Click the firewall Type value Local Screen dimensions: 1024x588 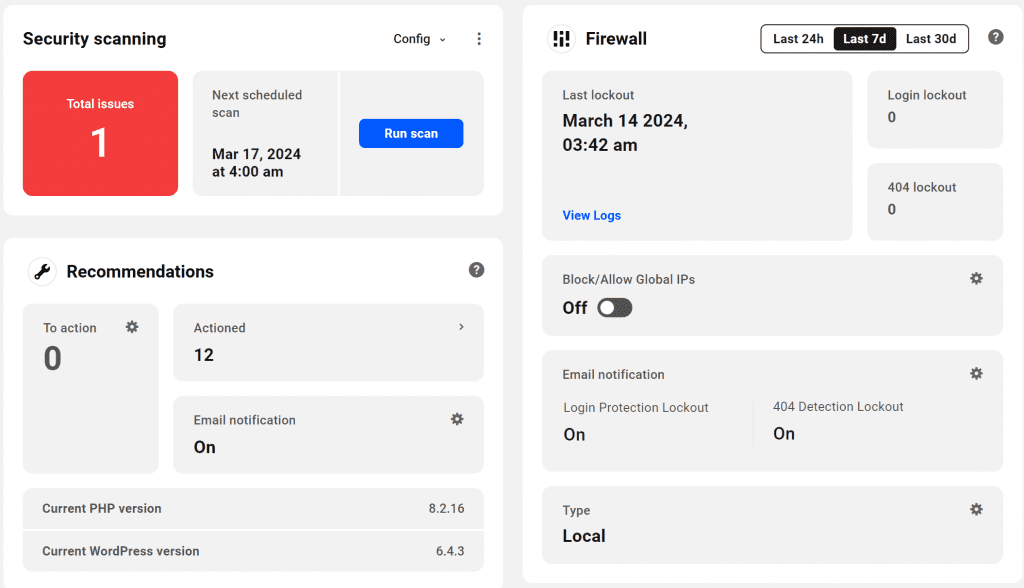(x=584, y=536)
